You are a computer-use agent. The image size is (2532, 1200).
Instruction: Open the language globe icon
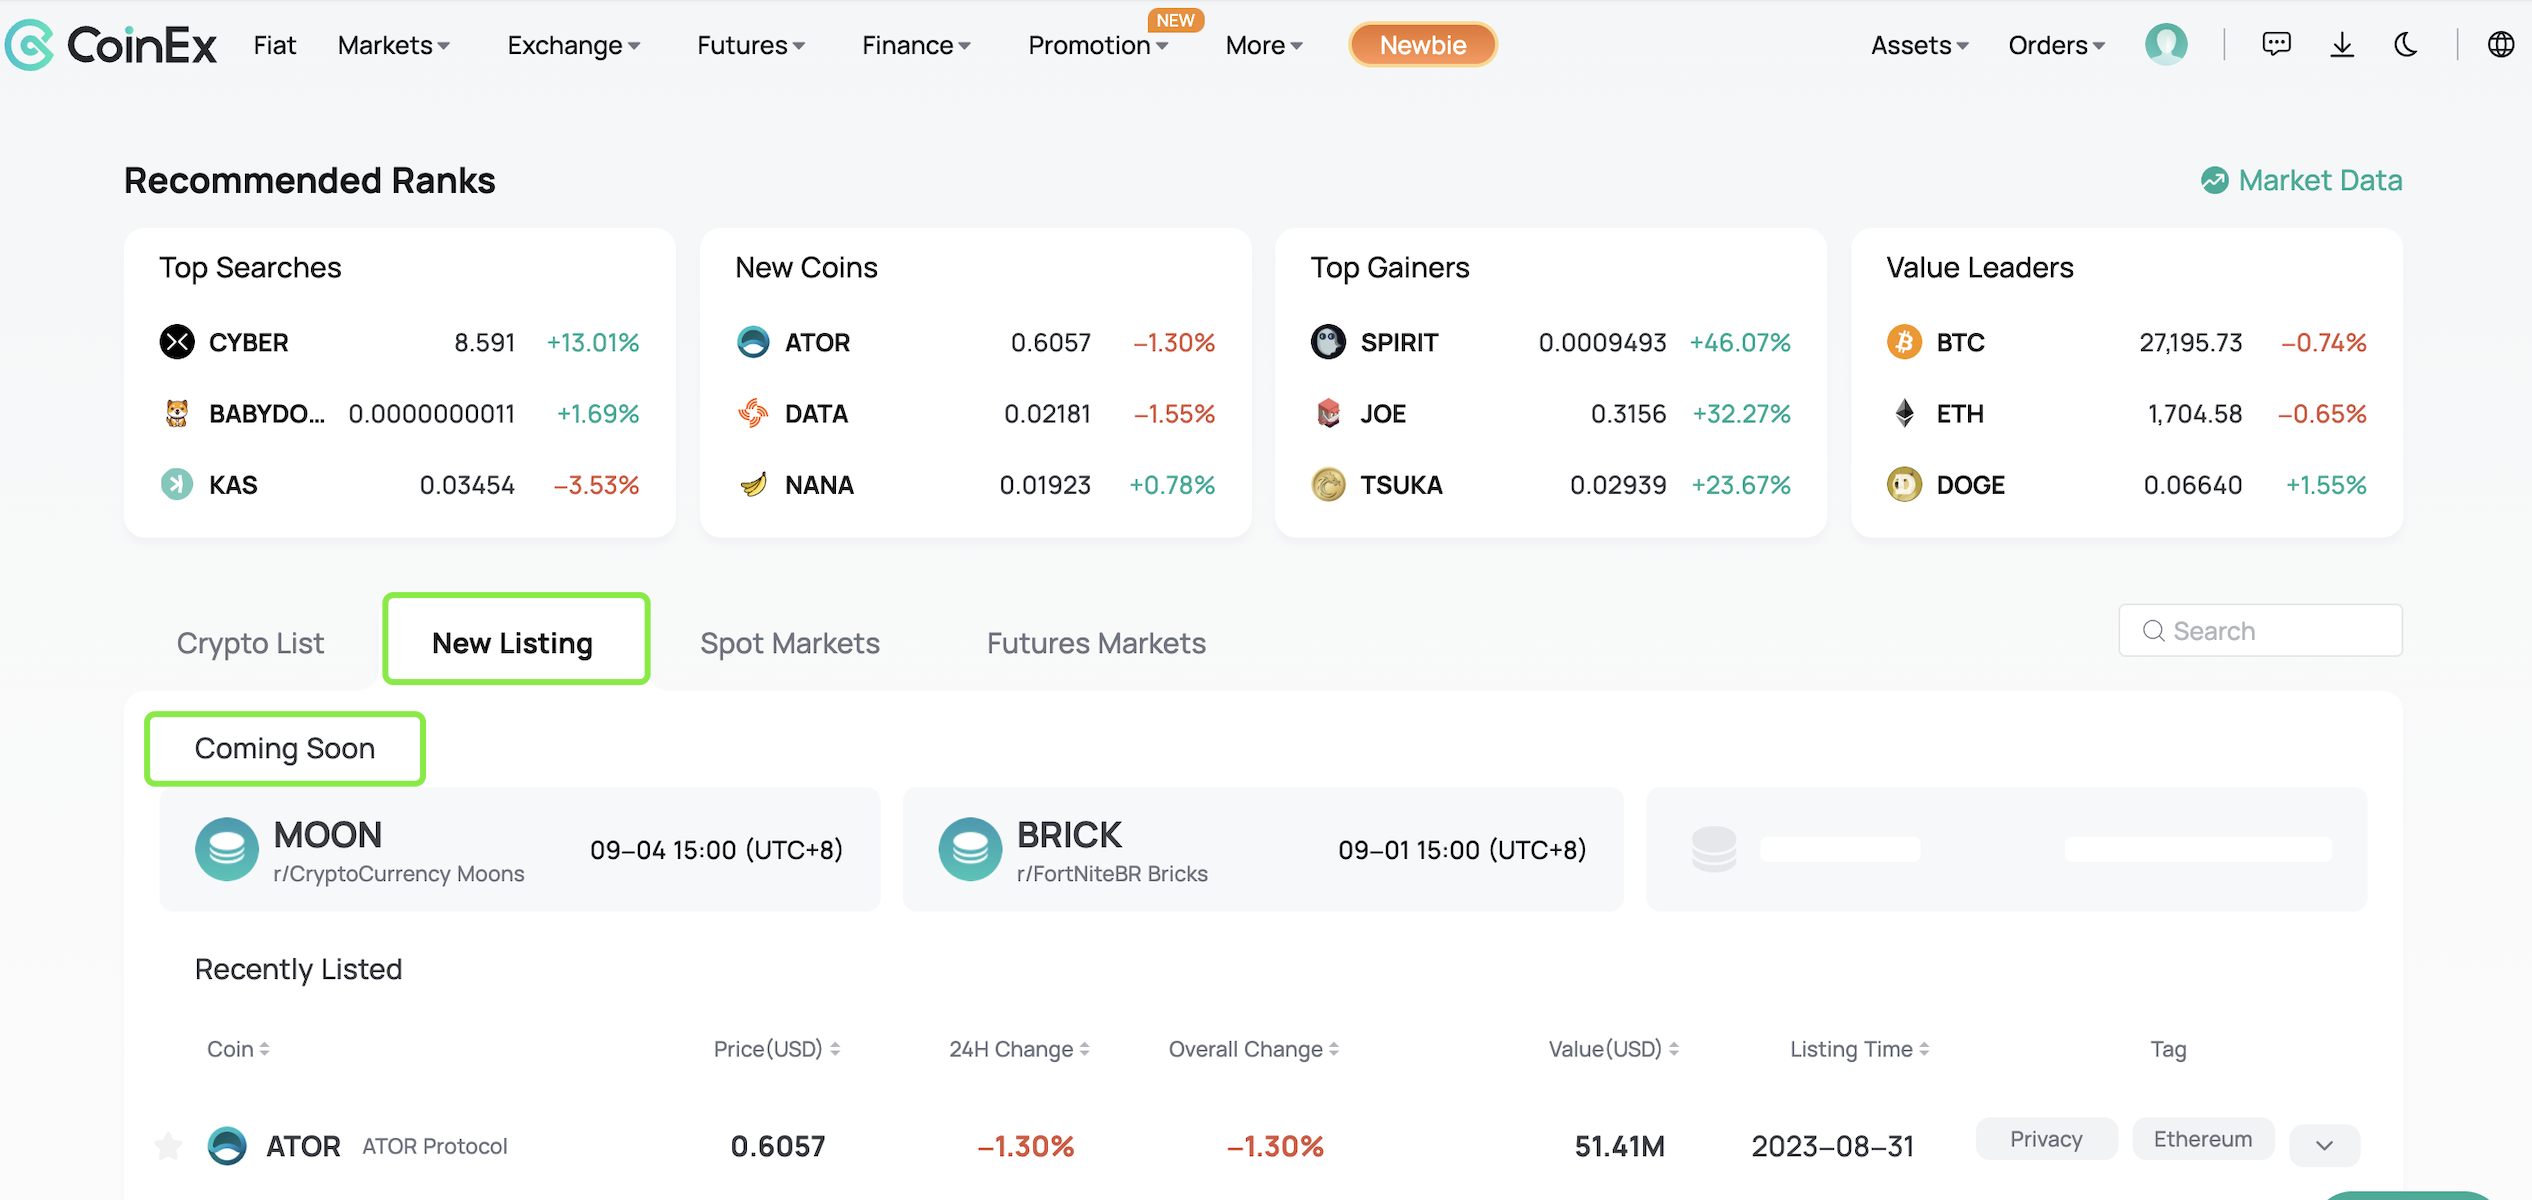(x=2500, y=45)
